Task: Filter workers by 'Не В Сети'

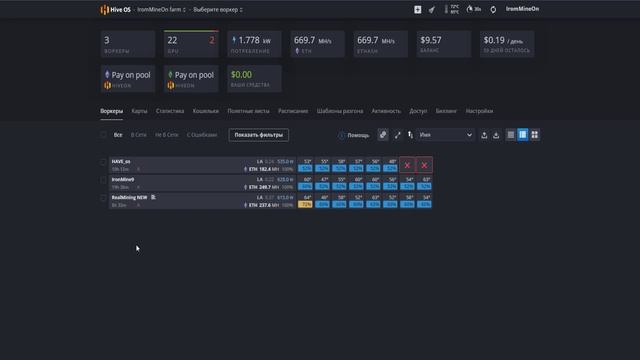Action: [167, 135]
